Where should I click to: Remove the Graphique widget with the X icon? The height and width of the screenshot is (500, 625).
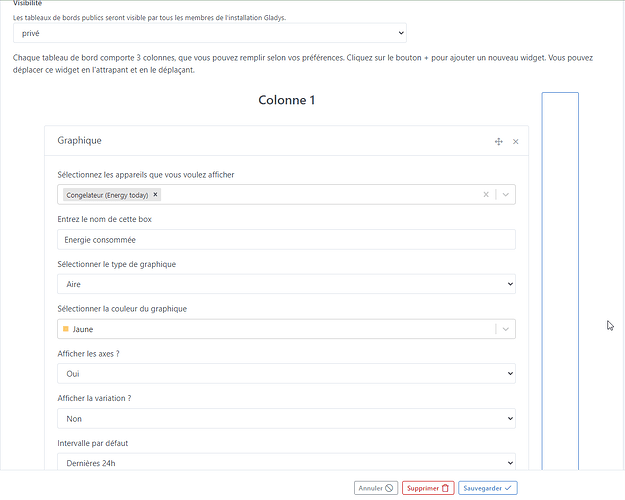[516, 142]
